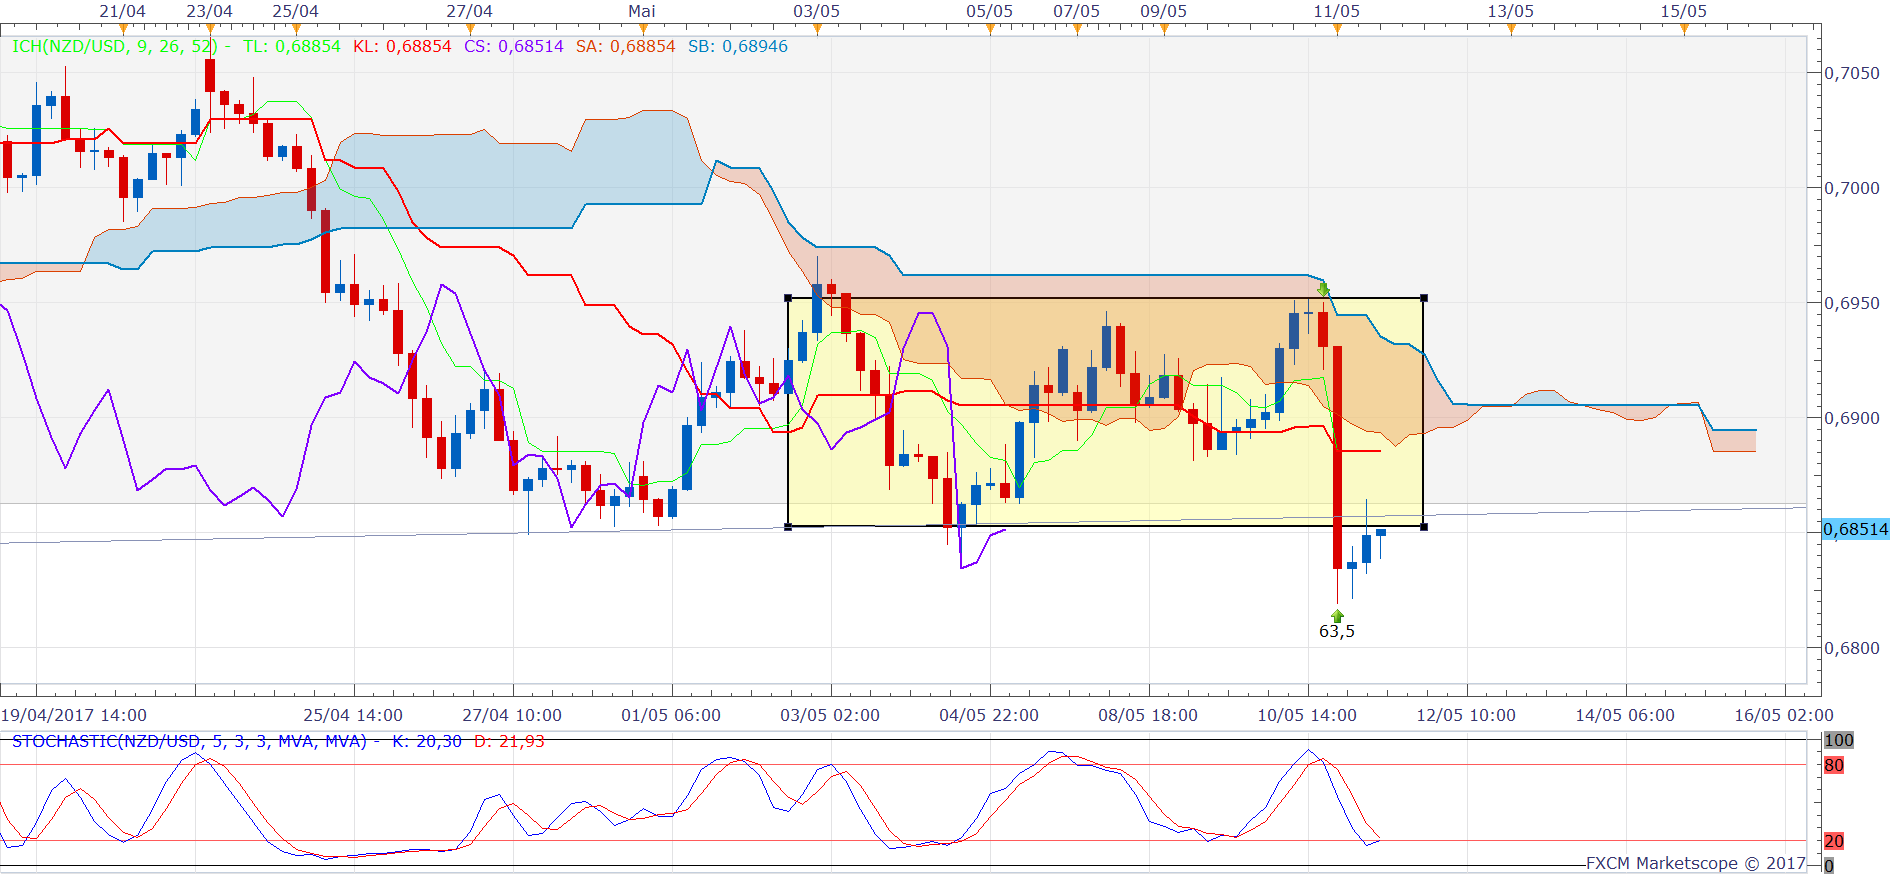Click the green up arrow above 63,5
The height and width of the screenshot is (874, 1903).
[1337, 615]
